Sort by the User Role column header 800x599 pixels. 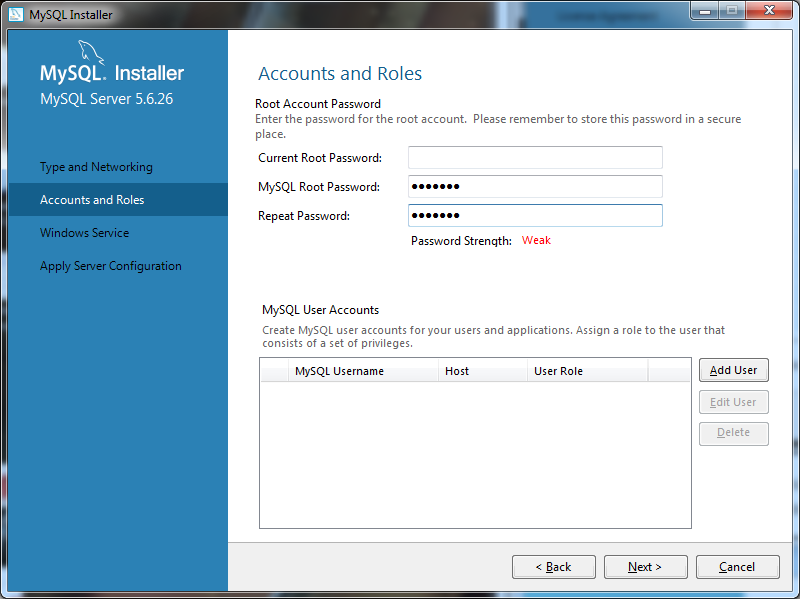[587, 371]
